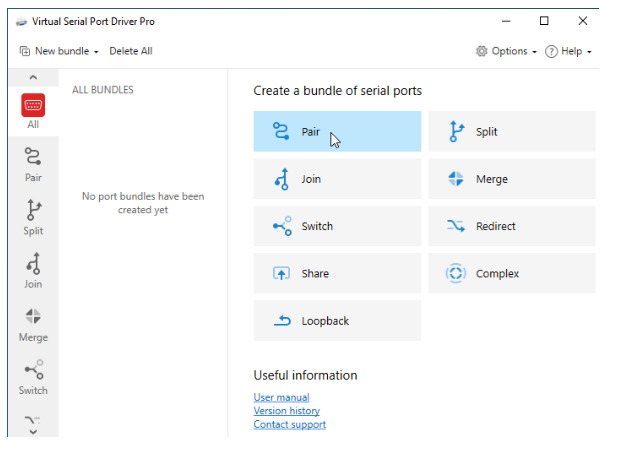Create a Share bundle tile
The width and height of the screenshot is (622, 452).
337,273
